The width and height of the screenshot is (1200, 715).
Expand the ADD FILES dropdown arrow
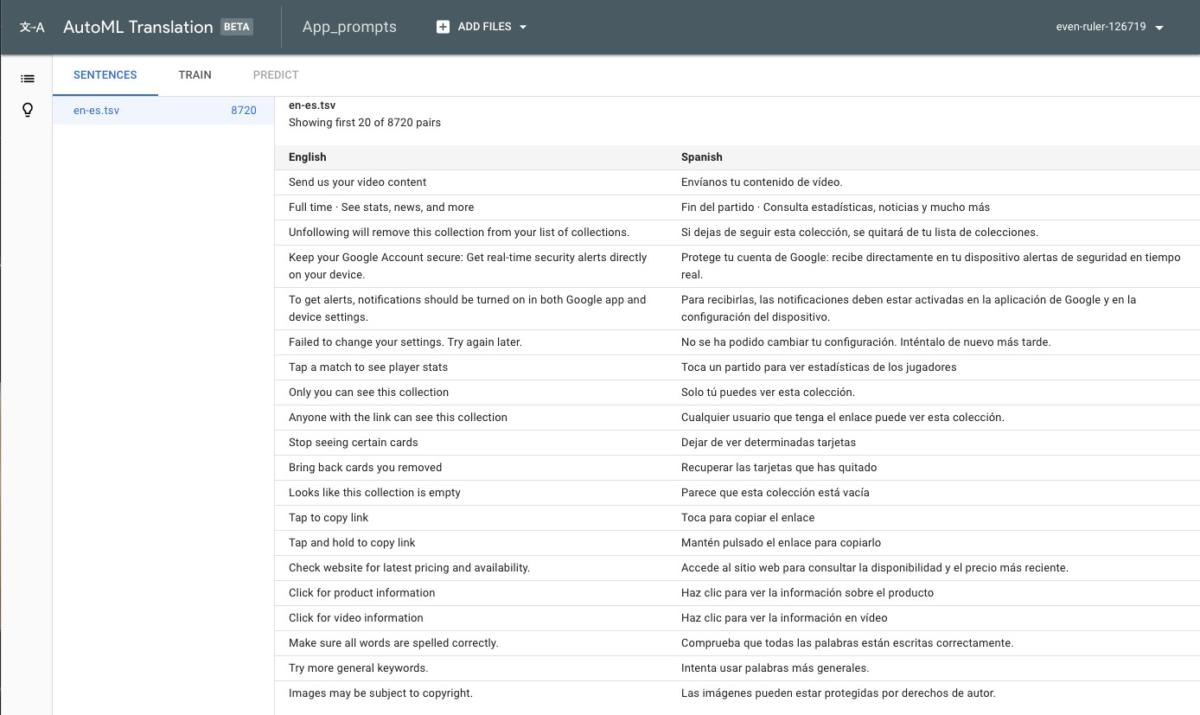coord(523,27)
